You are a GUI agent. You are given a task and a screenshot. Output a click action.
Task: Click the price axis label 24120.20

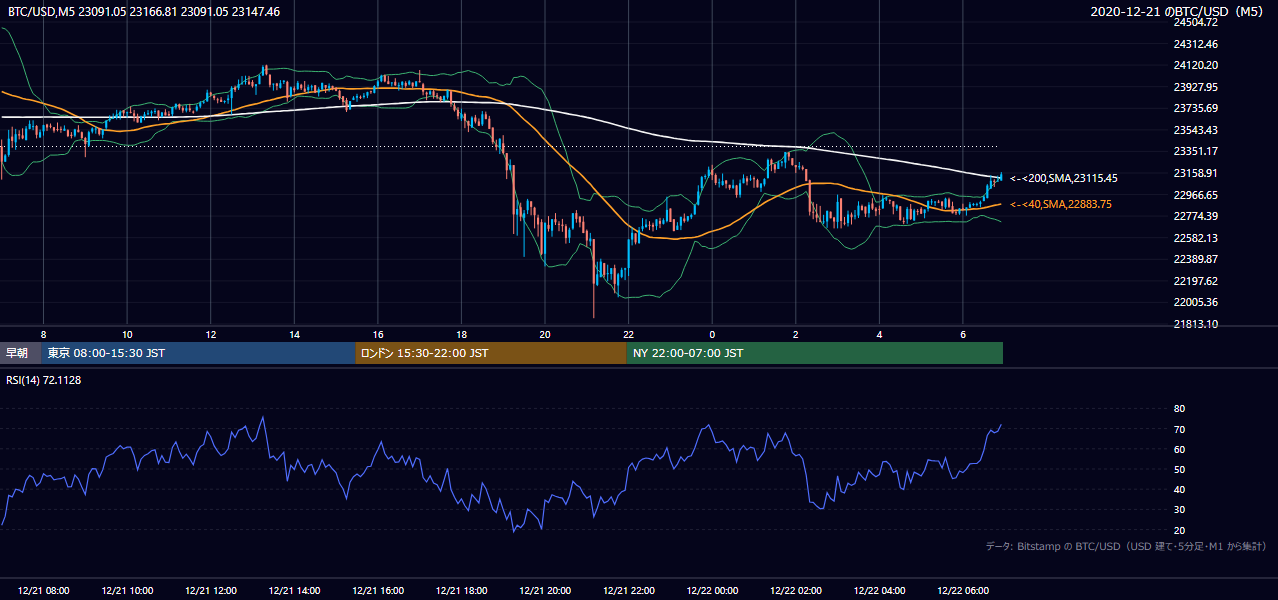(1195, 65)
